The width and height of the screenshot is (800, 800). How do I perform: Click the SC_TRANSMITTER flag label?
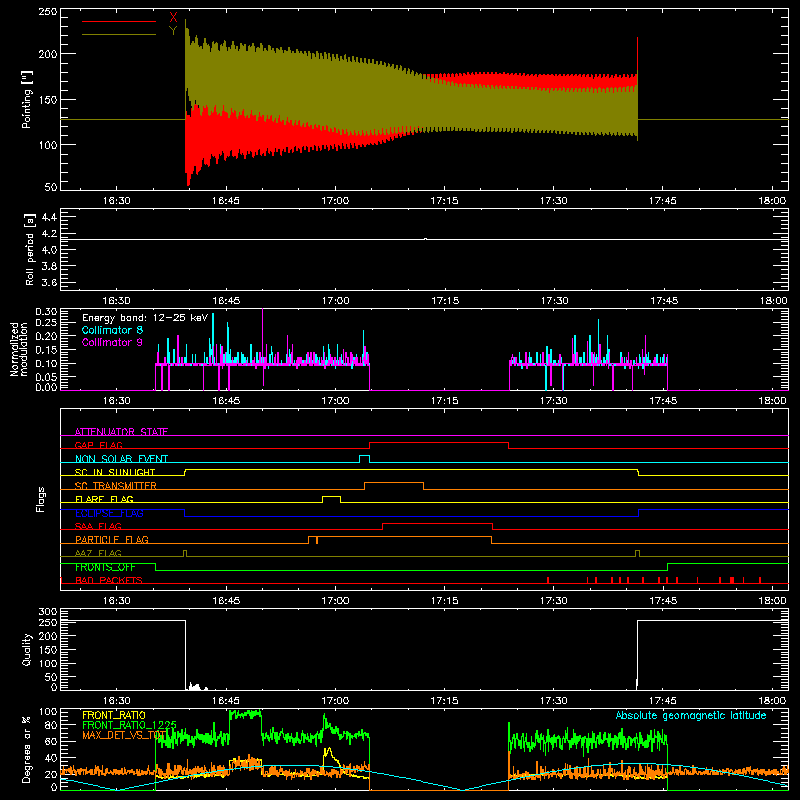pos(116,486)
